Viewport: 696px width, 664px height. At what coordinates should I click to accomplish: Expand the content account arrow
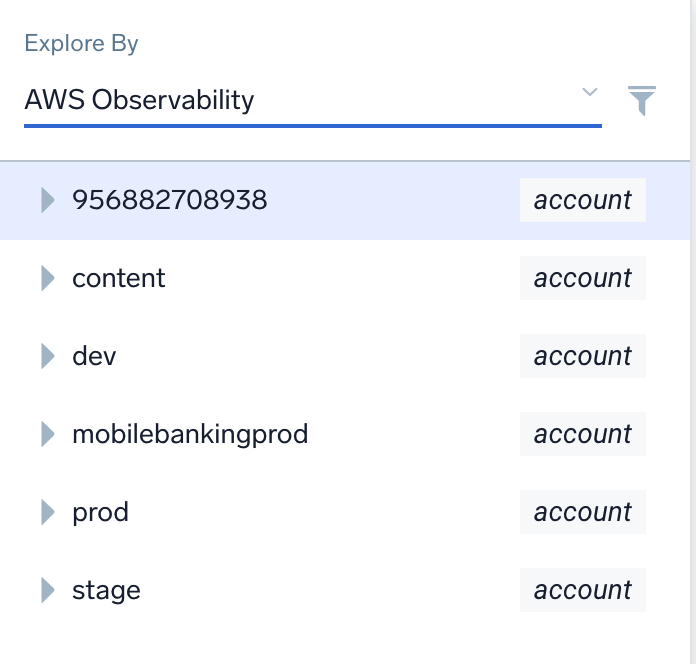point(47,278)
